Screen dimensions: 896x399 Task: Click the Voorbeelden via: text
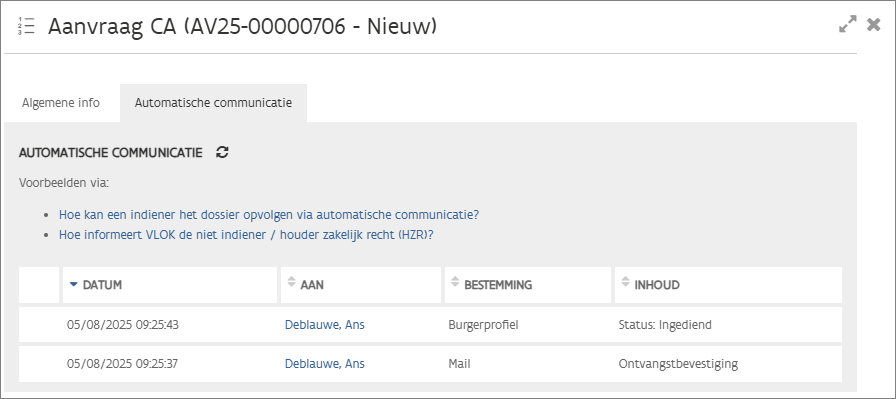(x=64, y=183)
